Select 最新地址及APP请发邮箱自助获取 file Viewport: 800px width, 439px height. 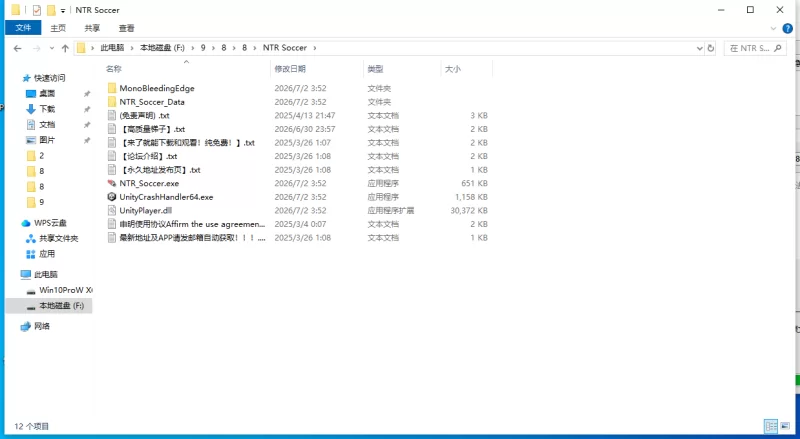[192, 237]
